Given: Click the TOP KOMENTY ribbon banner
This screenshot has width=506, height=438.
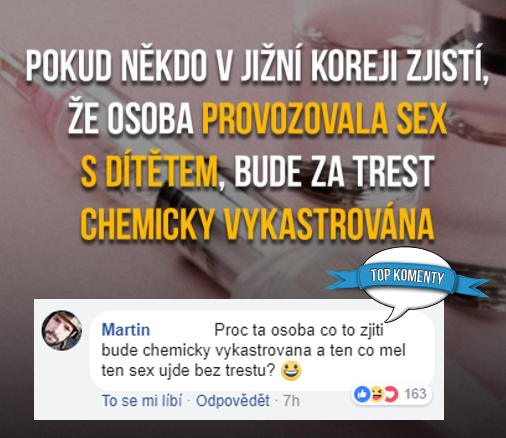Looking at the screenshot, I should pos(407,276).
